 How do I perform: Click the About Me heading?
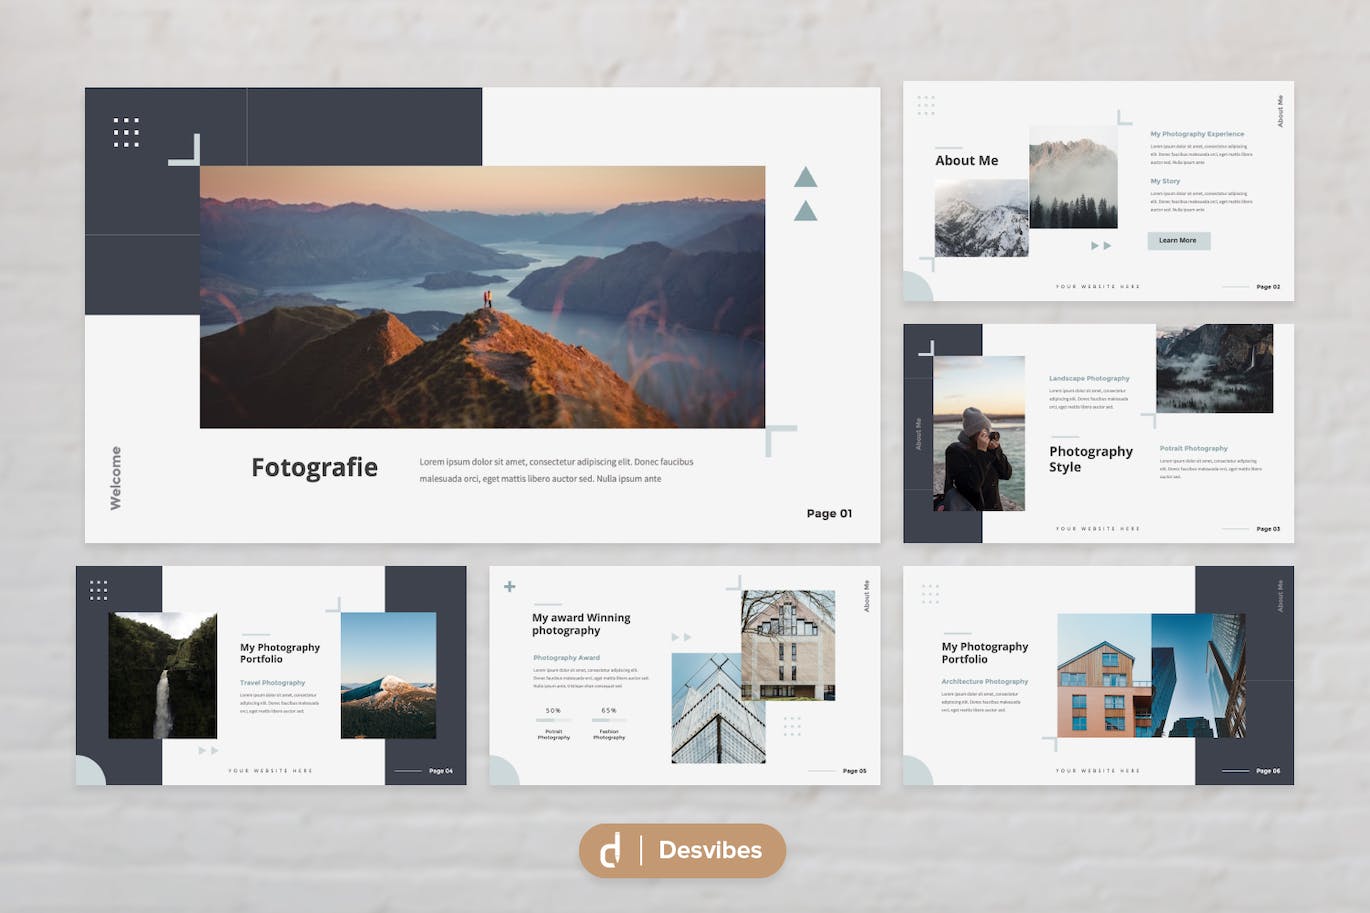(x=966, y=160)
